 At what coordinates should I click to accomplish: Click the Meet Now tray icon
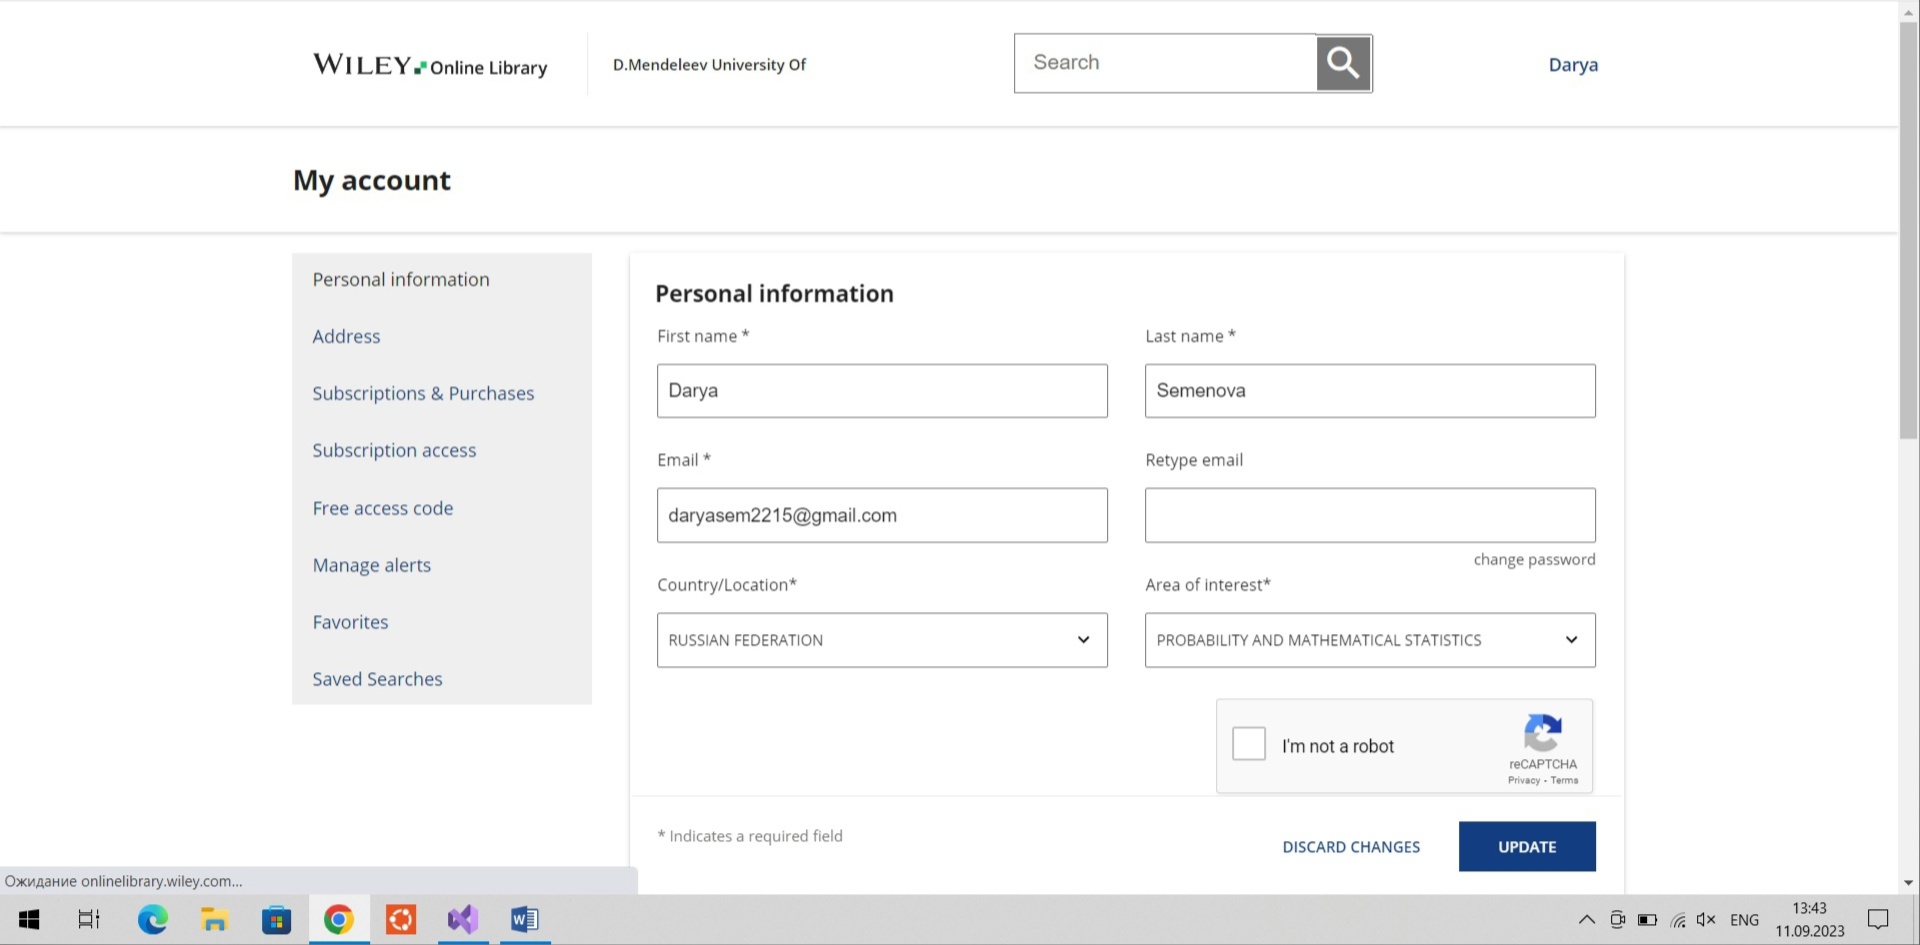coord(1617,920)
